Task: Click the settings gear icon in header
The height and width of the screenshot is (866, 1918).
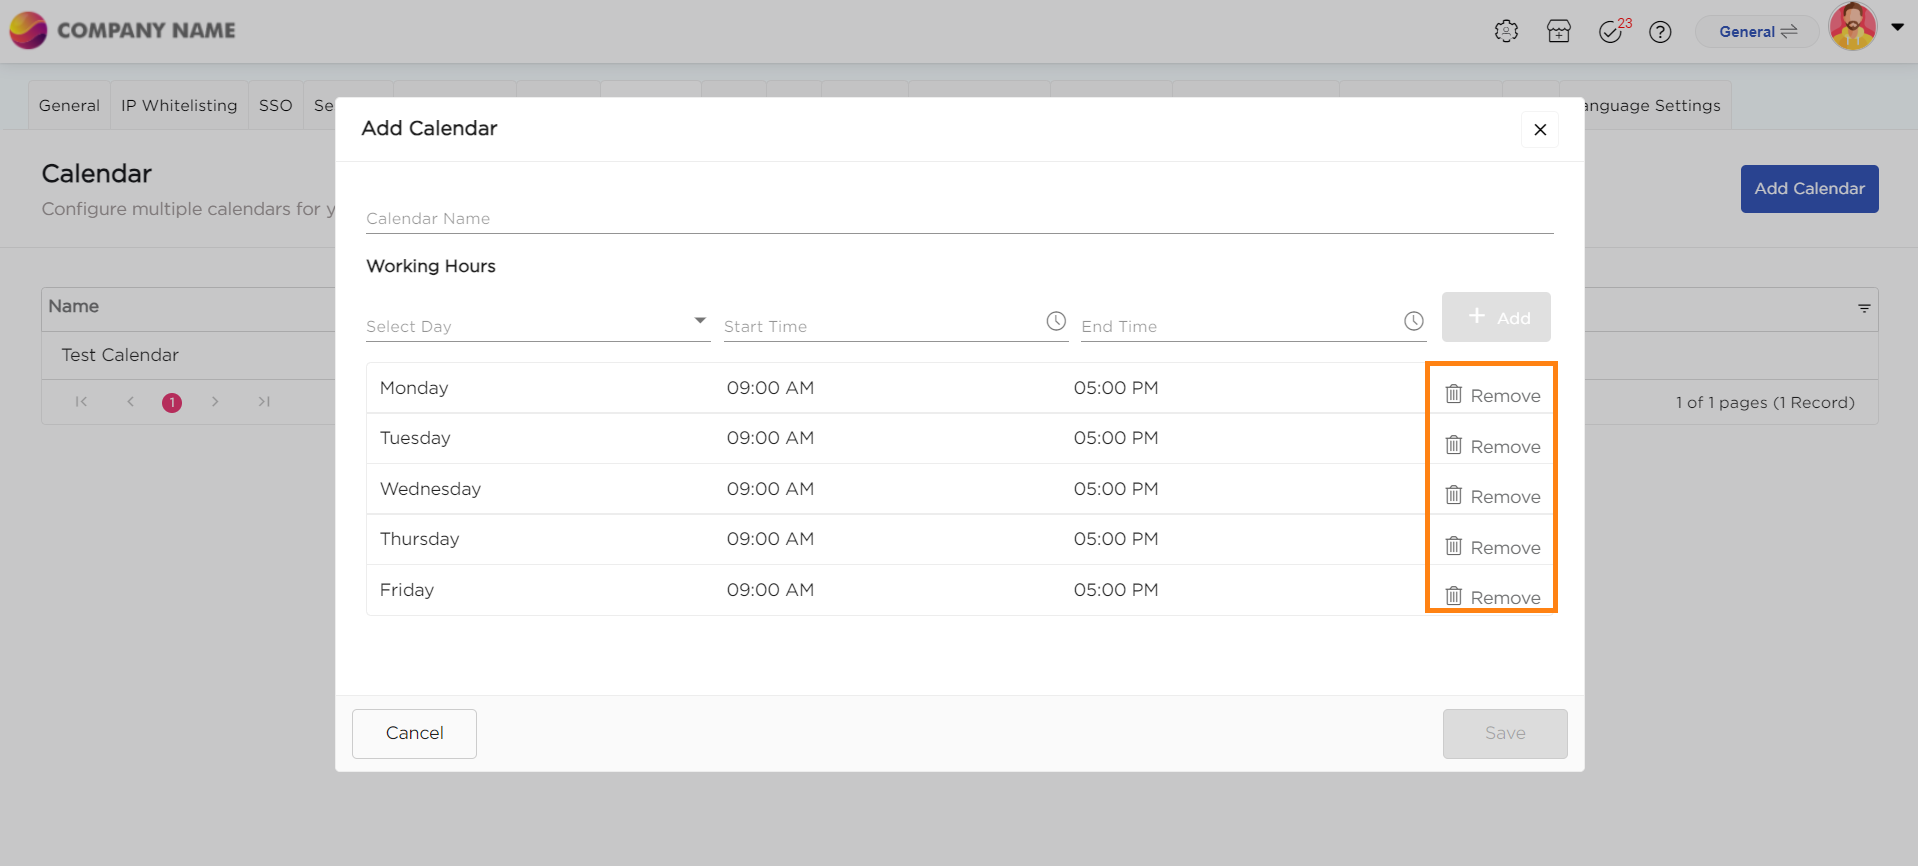Action: pyautogui.click(x=1506, y=32)
